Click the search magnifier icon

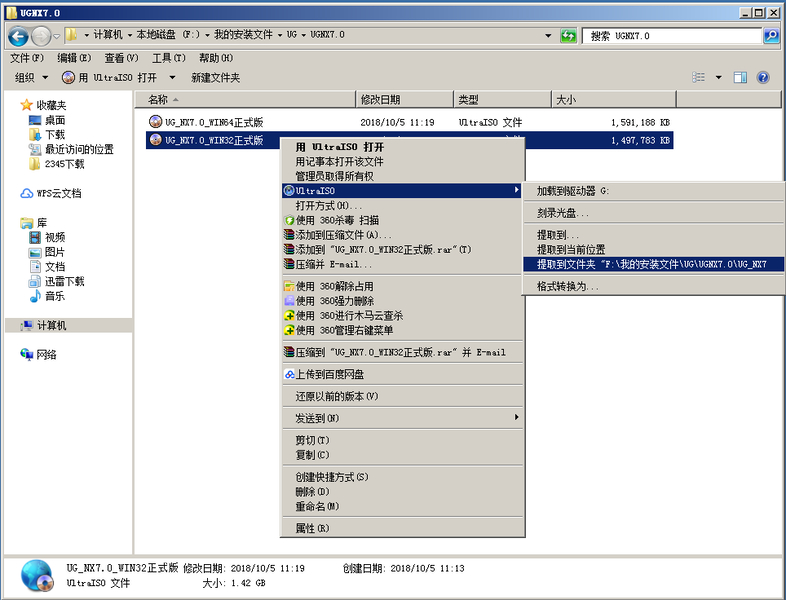(x=771, y=36)
